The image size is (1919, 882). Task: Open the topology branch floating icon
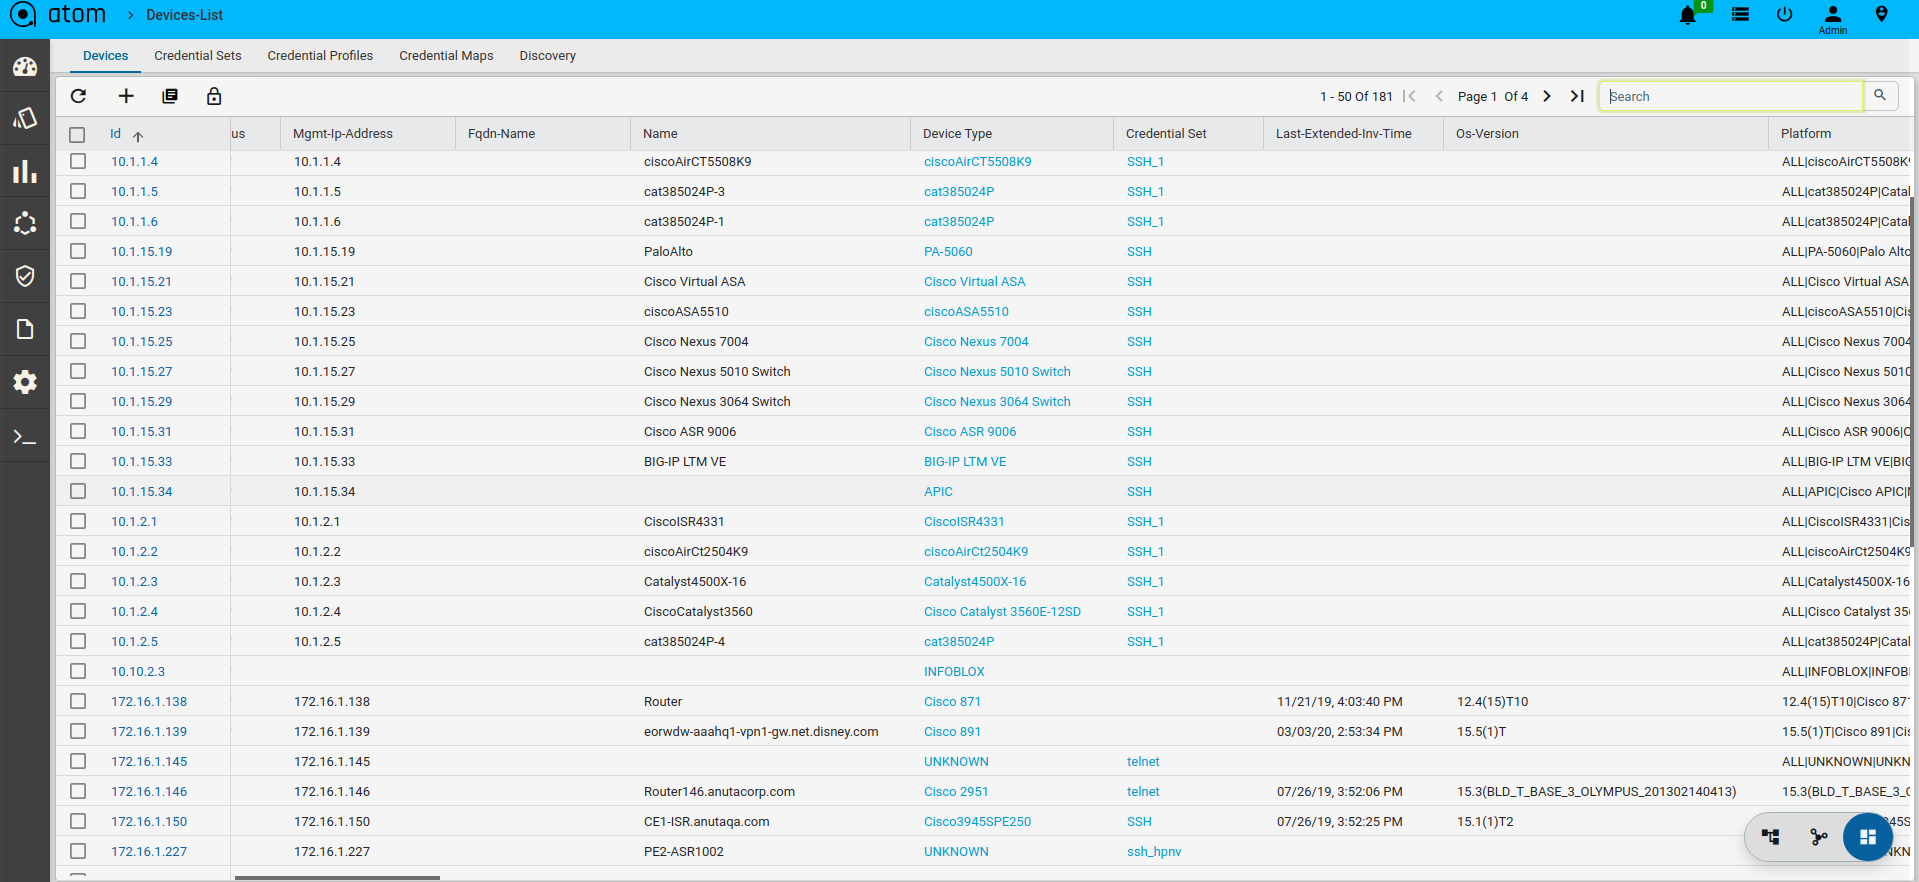point(1819,837)
